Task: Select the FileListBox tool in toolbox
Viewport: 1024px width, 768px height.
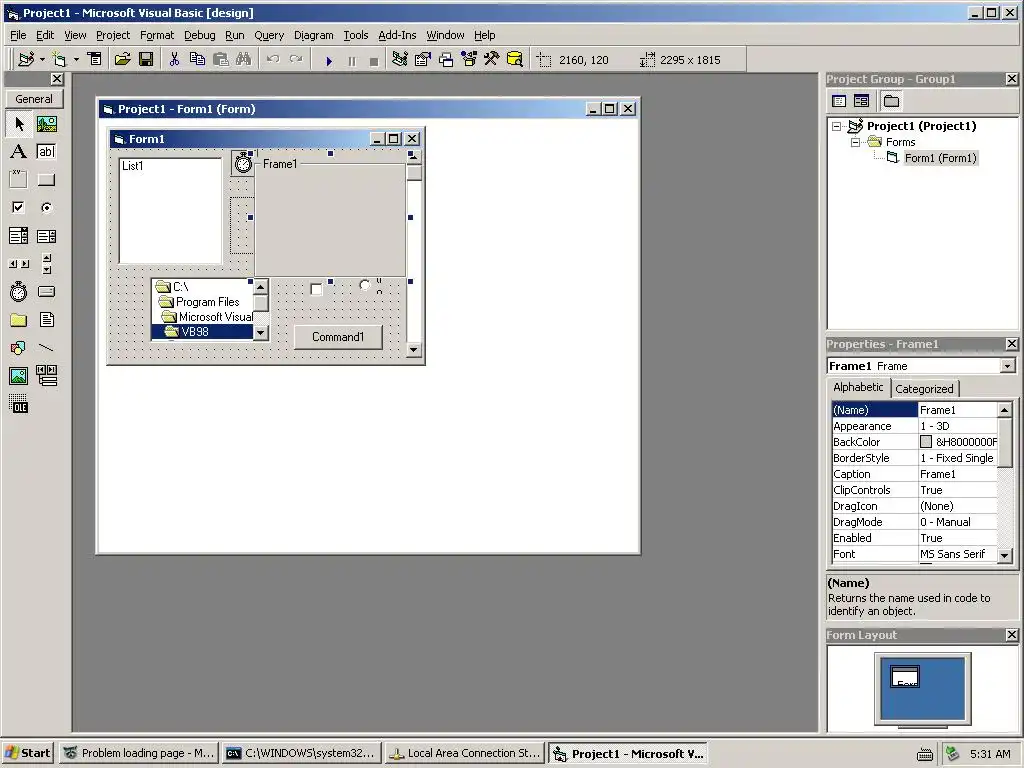Action: click(x=46, y=320)
